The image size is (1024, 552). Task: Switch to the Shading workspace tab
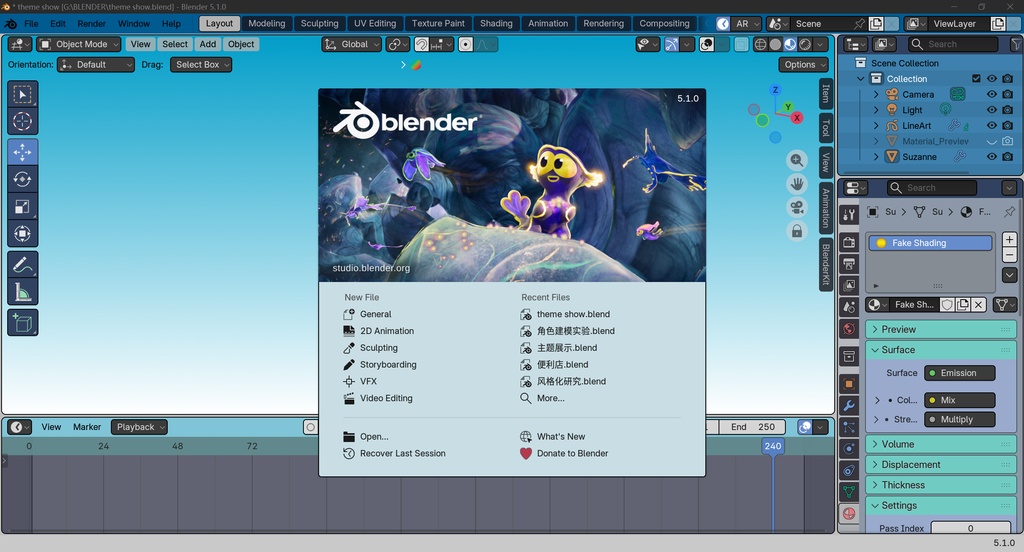496,24
